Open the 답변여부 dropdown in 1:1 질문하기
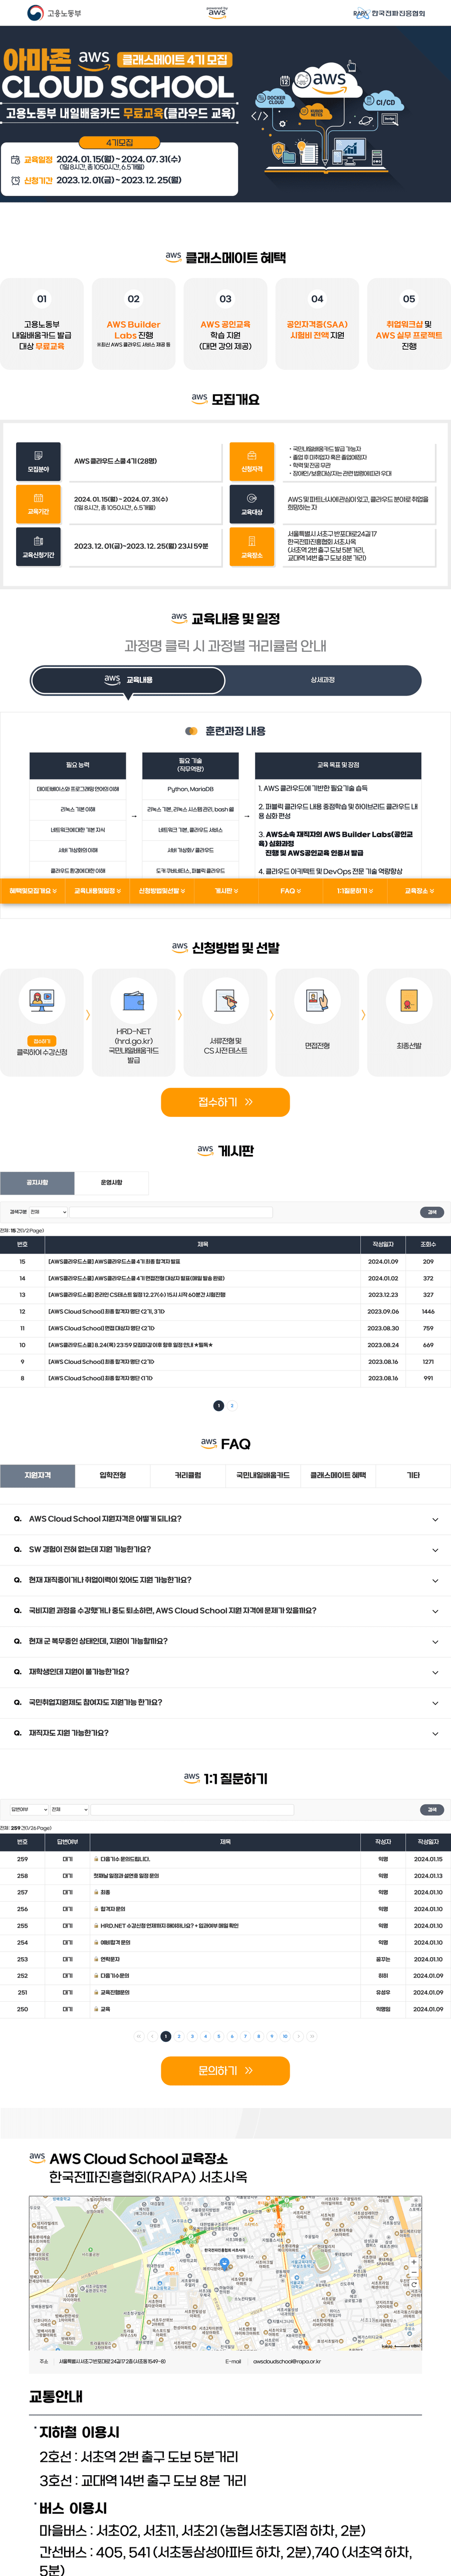451x2576 pixels. click(x=28, y=1809)
